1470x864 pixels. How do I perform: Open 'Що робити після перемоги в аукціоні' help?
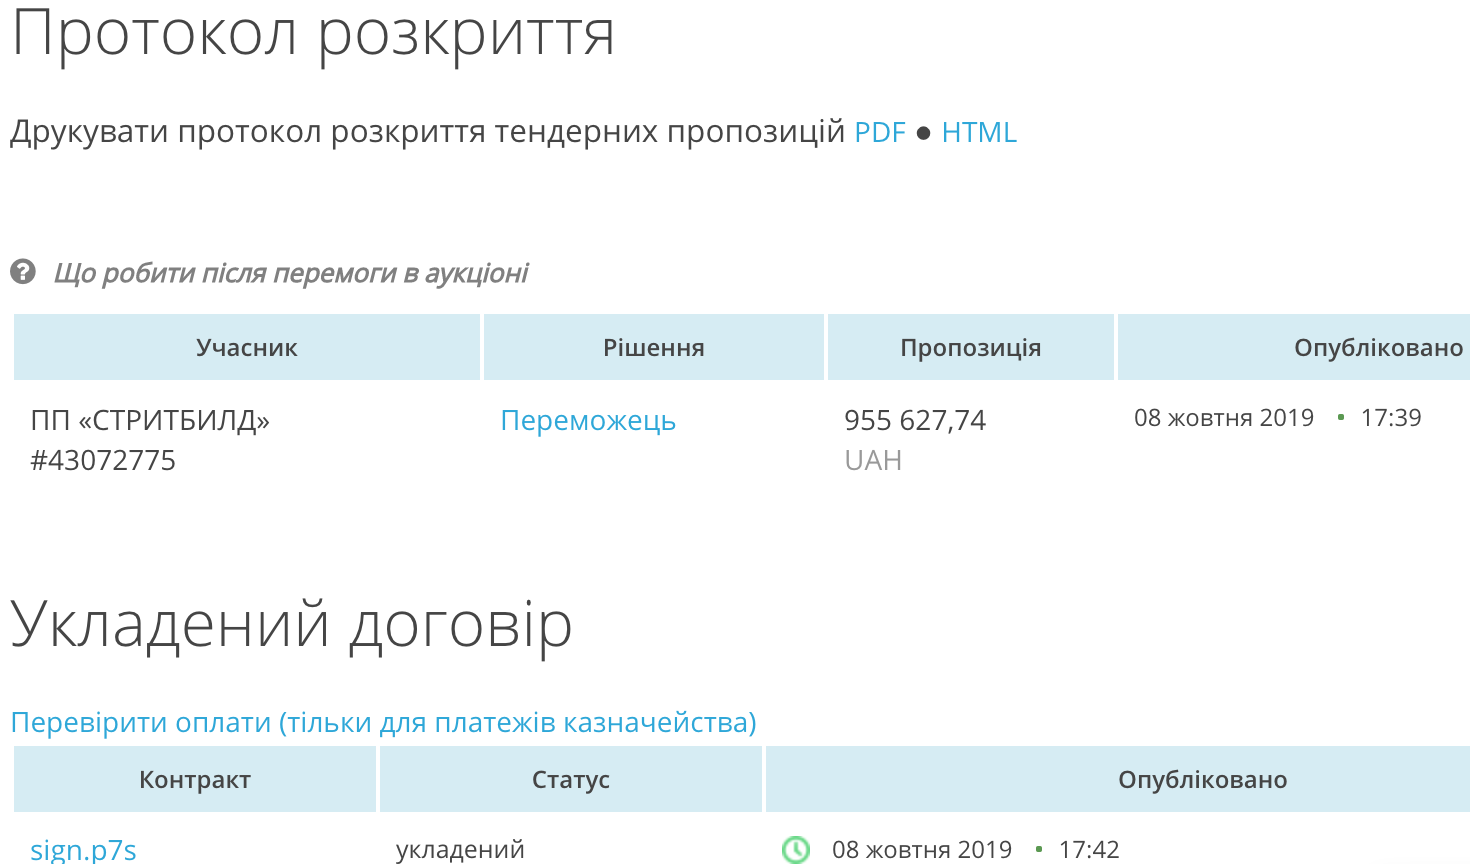coord(290,273)
